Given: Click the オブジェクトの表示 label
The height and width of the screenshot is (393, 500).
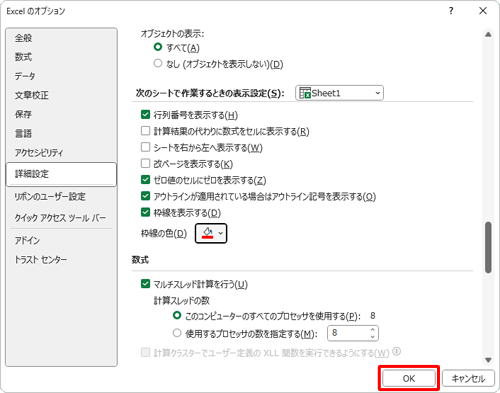Looking at the screenshot, I should (172, 34).
